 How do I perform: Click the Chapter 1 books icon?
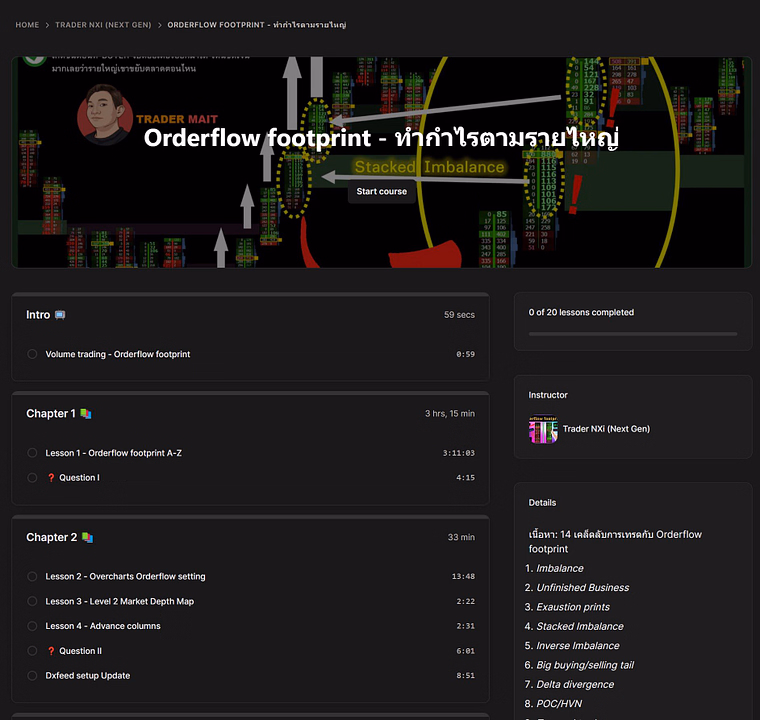click(86, 414)
